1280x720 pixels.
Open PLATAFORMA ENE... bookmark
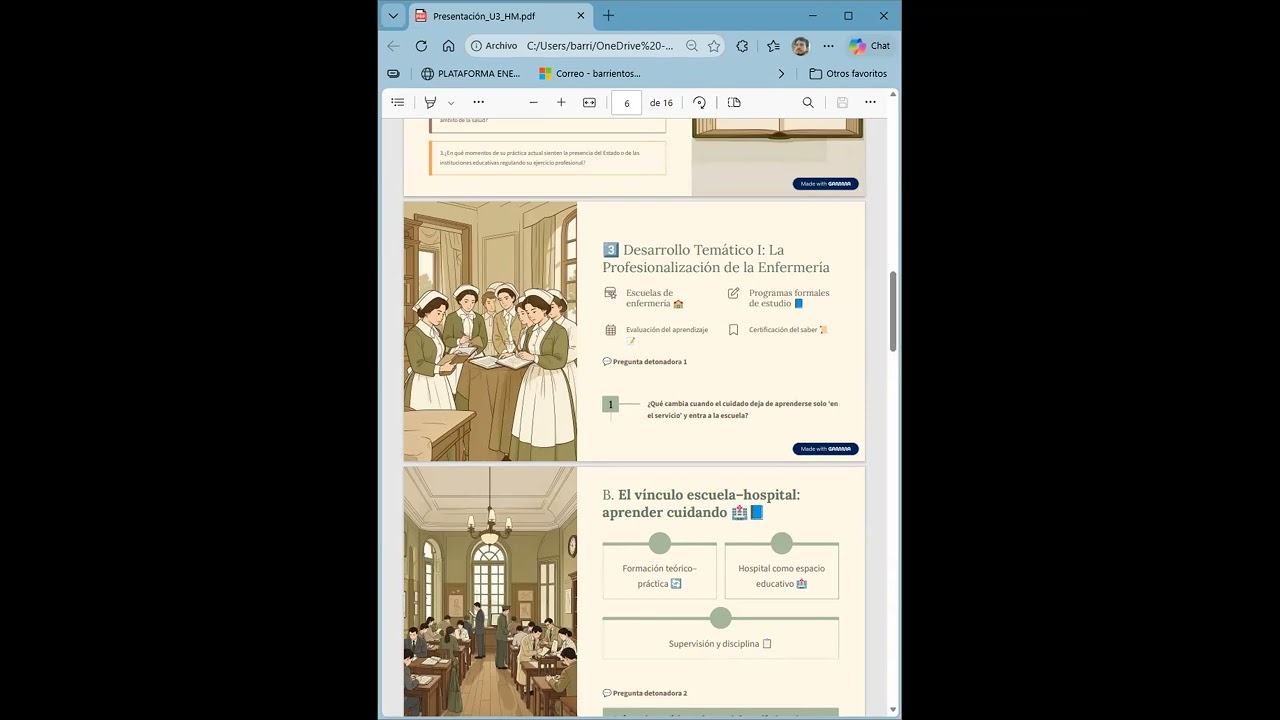coord(471,74)
